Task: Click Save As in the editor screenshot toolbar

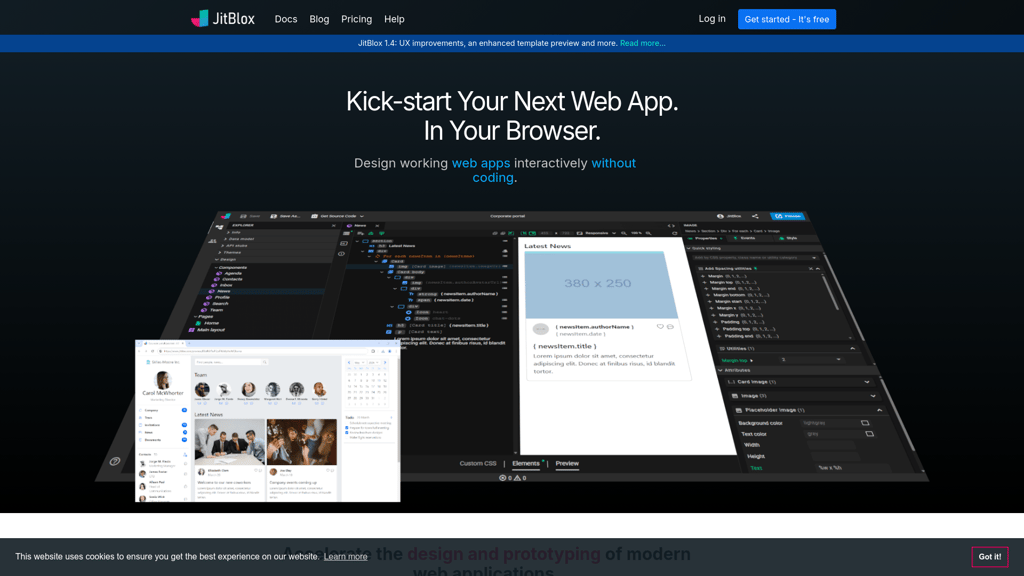Action: tap(285, 216)
